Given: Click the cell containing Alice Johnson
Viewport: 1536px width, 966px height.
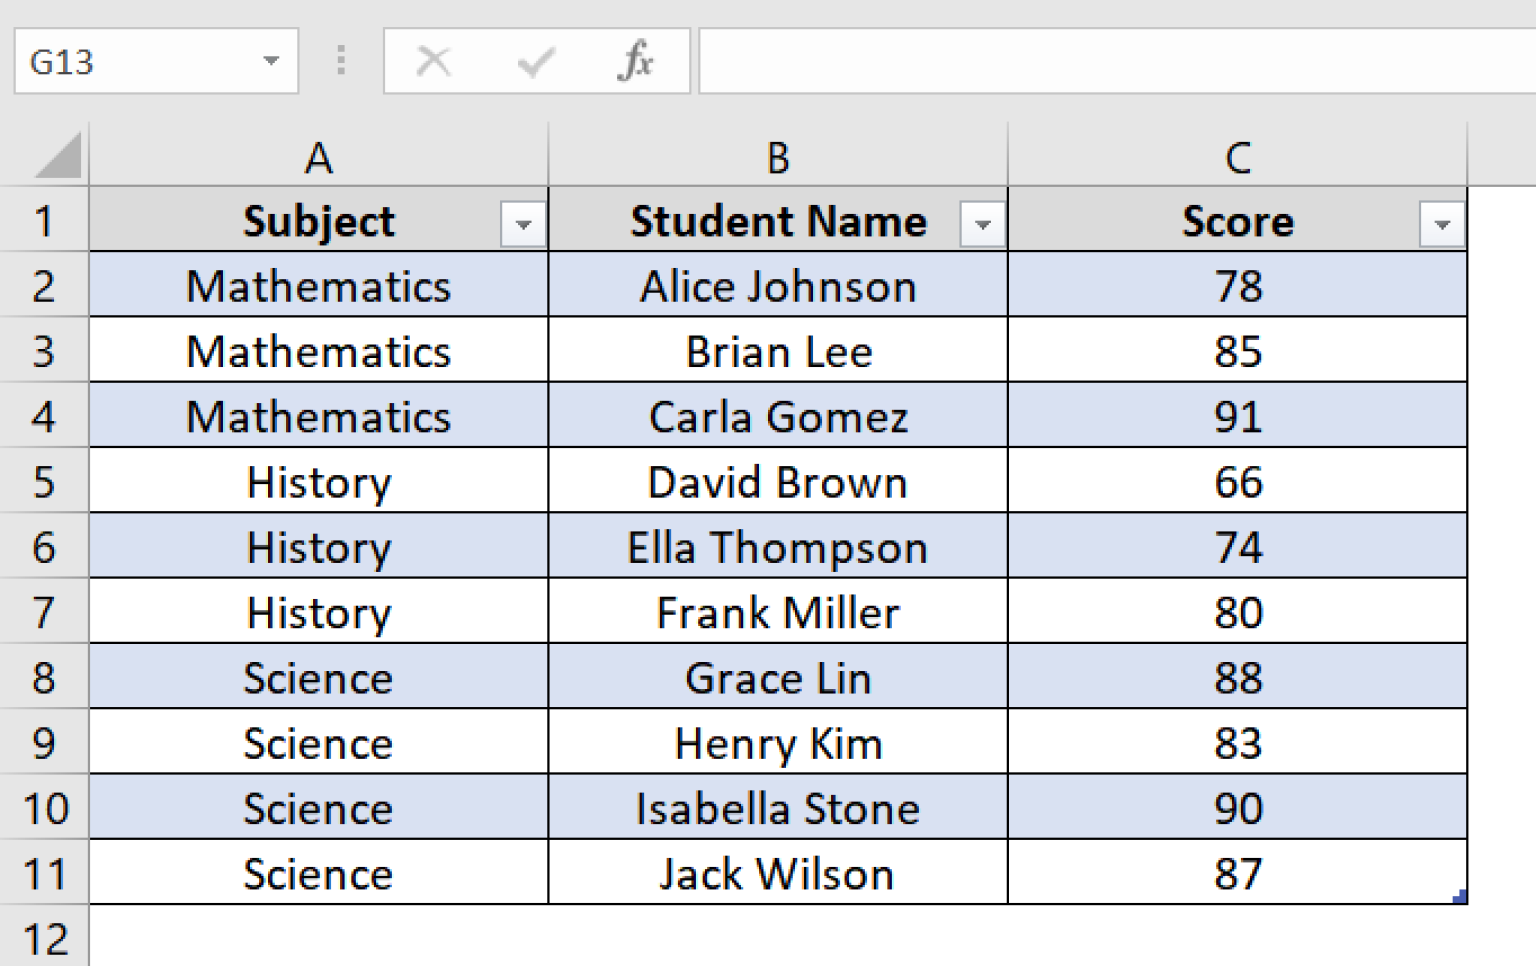Looking at the screenshot, I should tap(777, 286).
